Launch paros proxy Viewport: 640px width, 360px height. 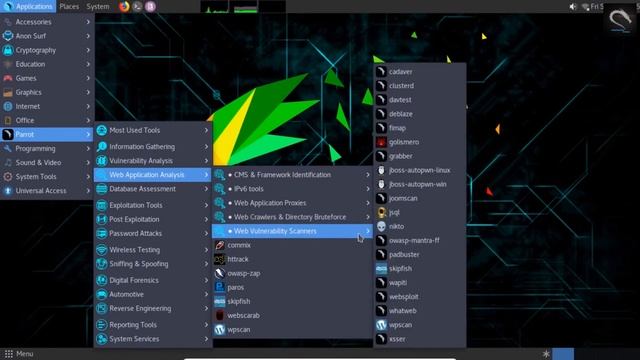[292, 287]
